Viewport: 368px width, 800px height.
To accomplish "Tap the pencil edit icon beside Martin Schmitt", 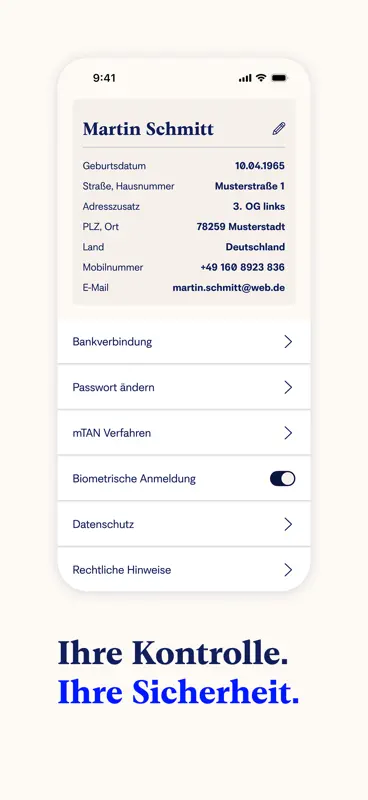I will click(x=279, y=129).
